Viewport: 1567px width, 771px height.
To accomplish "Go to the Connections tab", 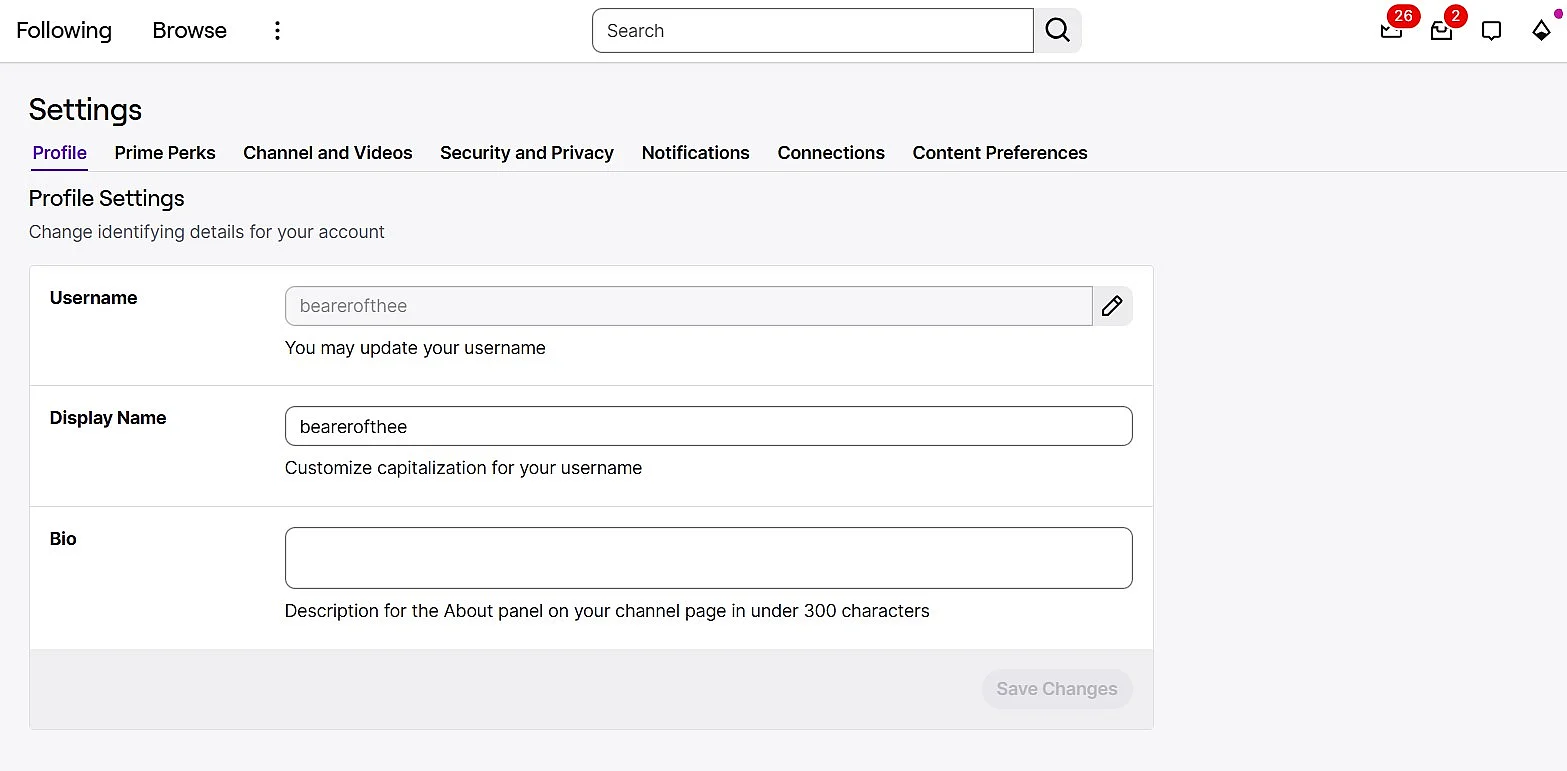I will 831,153.
